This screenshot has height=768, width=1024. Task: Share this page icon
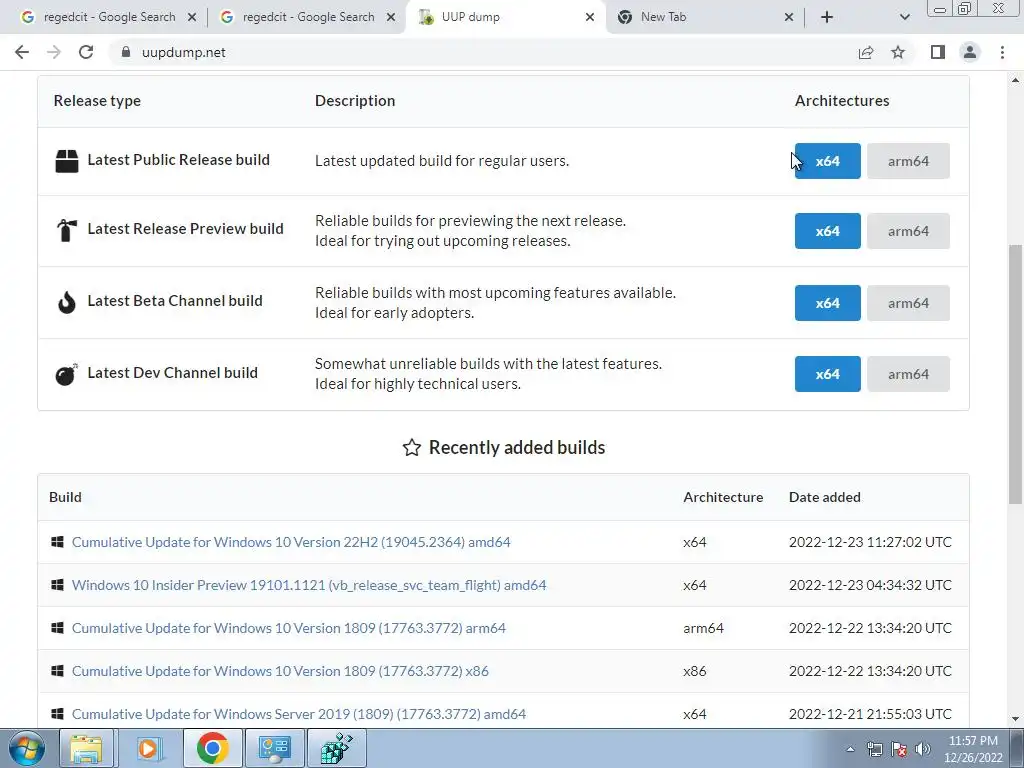click(x=866, y=52)
